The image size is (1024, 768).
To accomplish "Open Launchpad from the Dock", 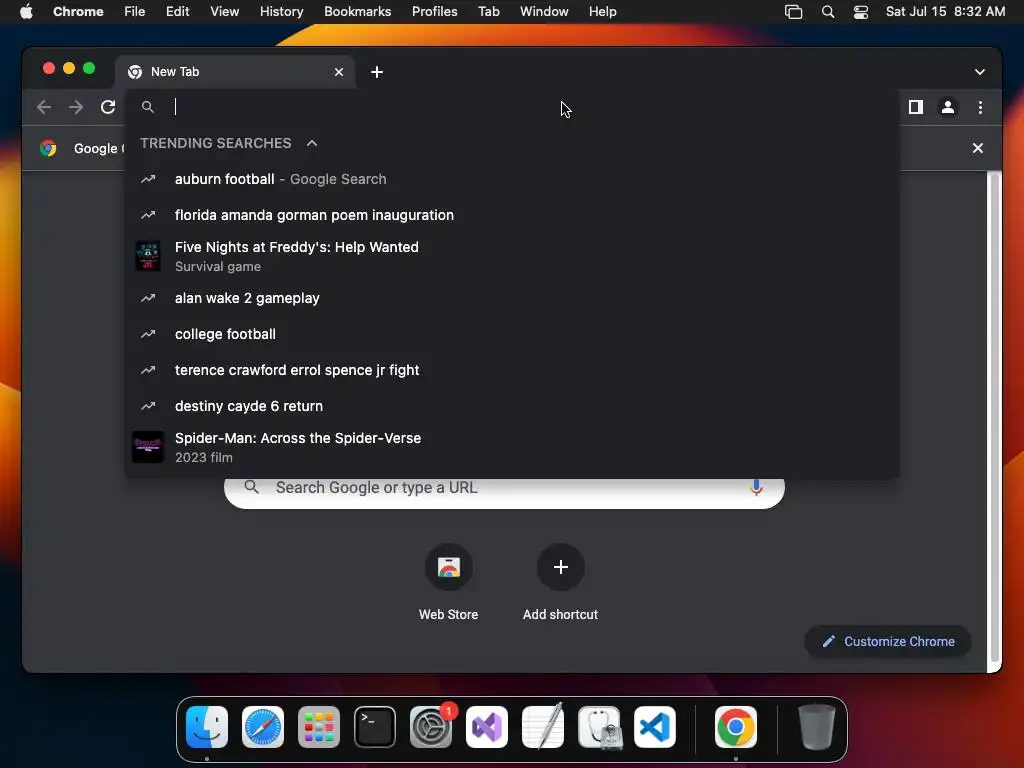I will pos(319,727).
